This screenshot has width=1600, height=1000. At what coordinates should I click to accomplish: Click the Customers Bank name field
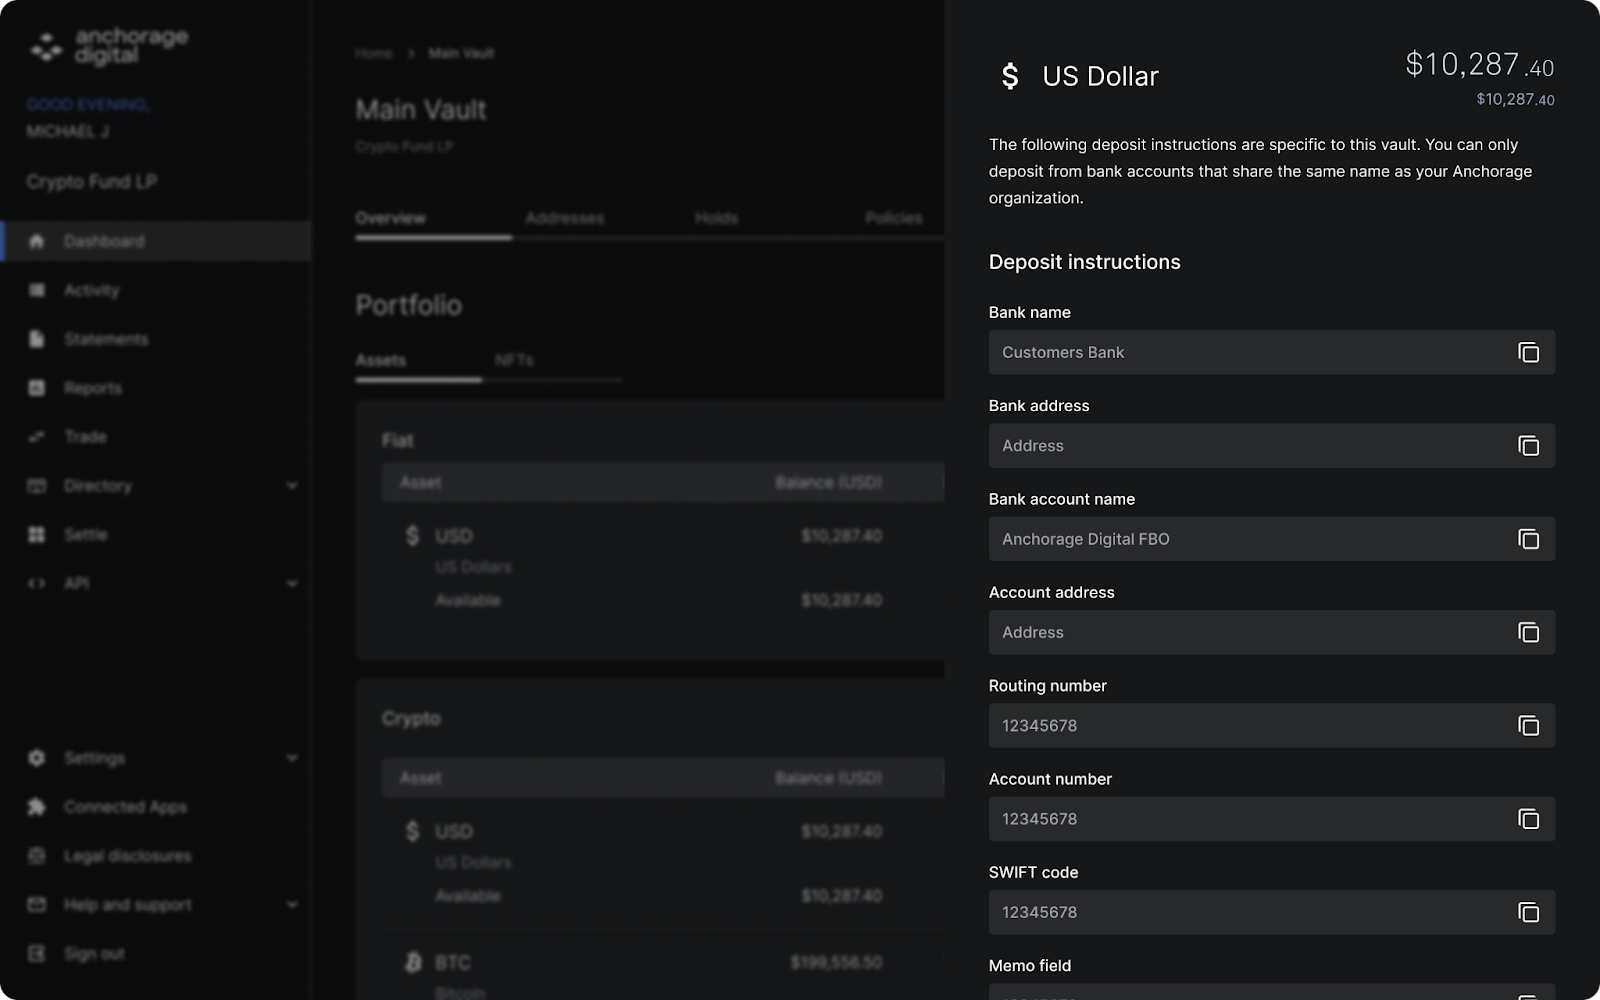pyautogui.click(x=1271, y=352)
